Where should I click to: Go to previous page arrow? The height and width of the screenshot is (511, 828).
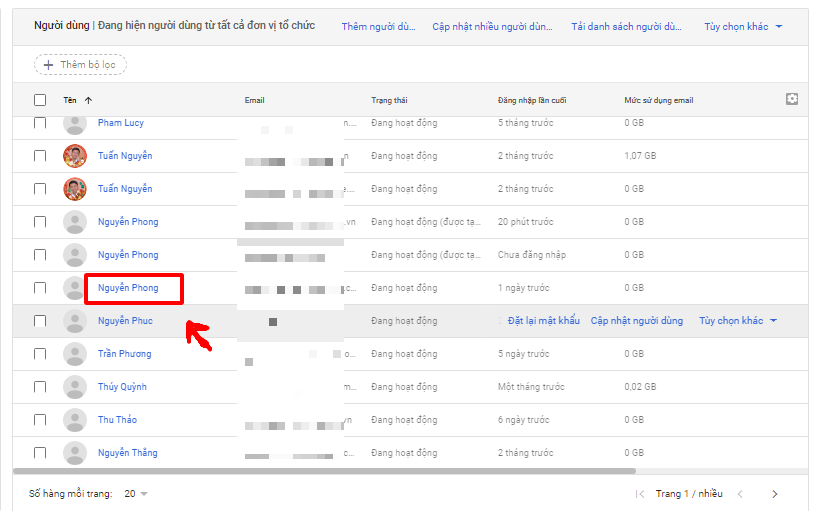740,494
